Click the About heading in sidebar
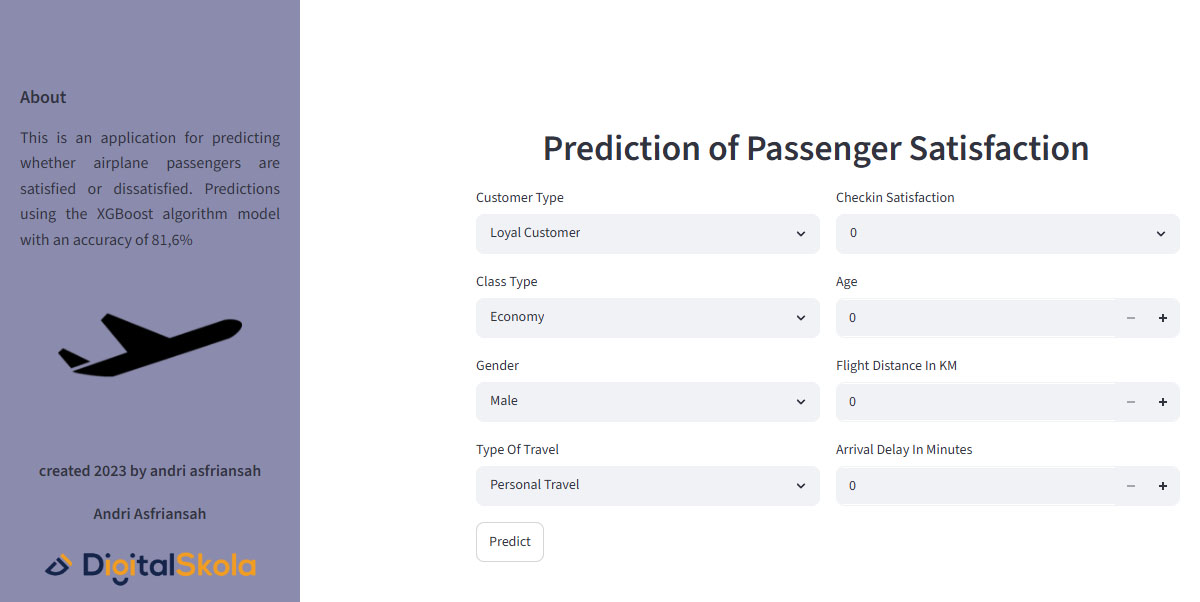Screen dimensions: 1200x602 (x=43, y=97)
